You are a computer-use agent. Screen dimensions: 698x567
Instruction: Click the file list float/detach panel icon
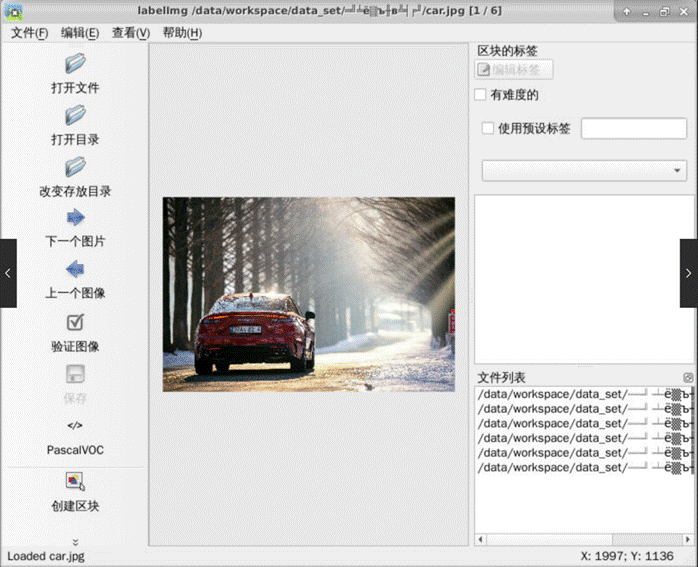688,378
